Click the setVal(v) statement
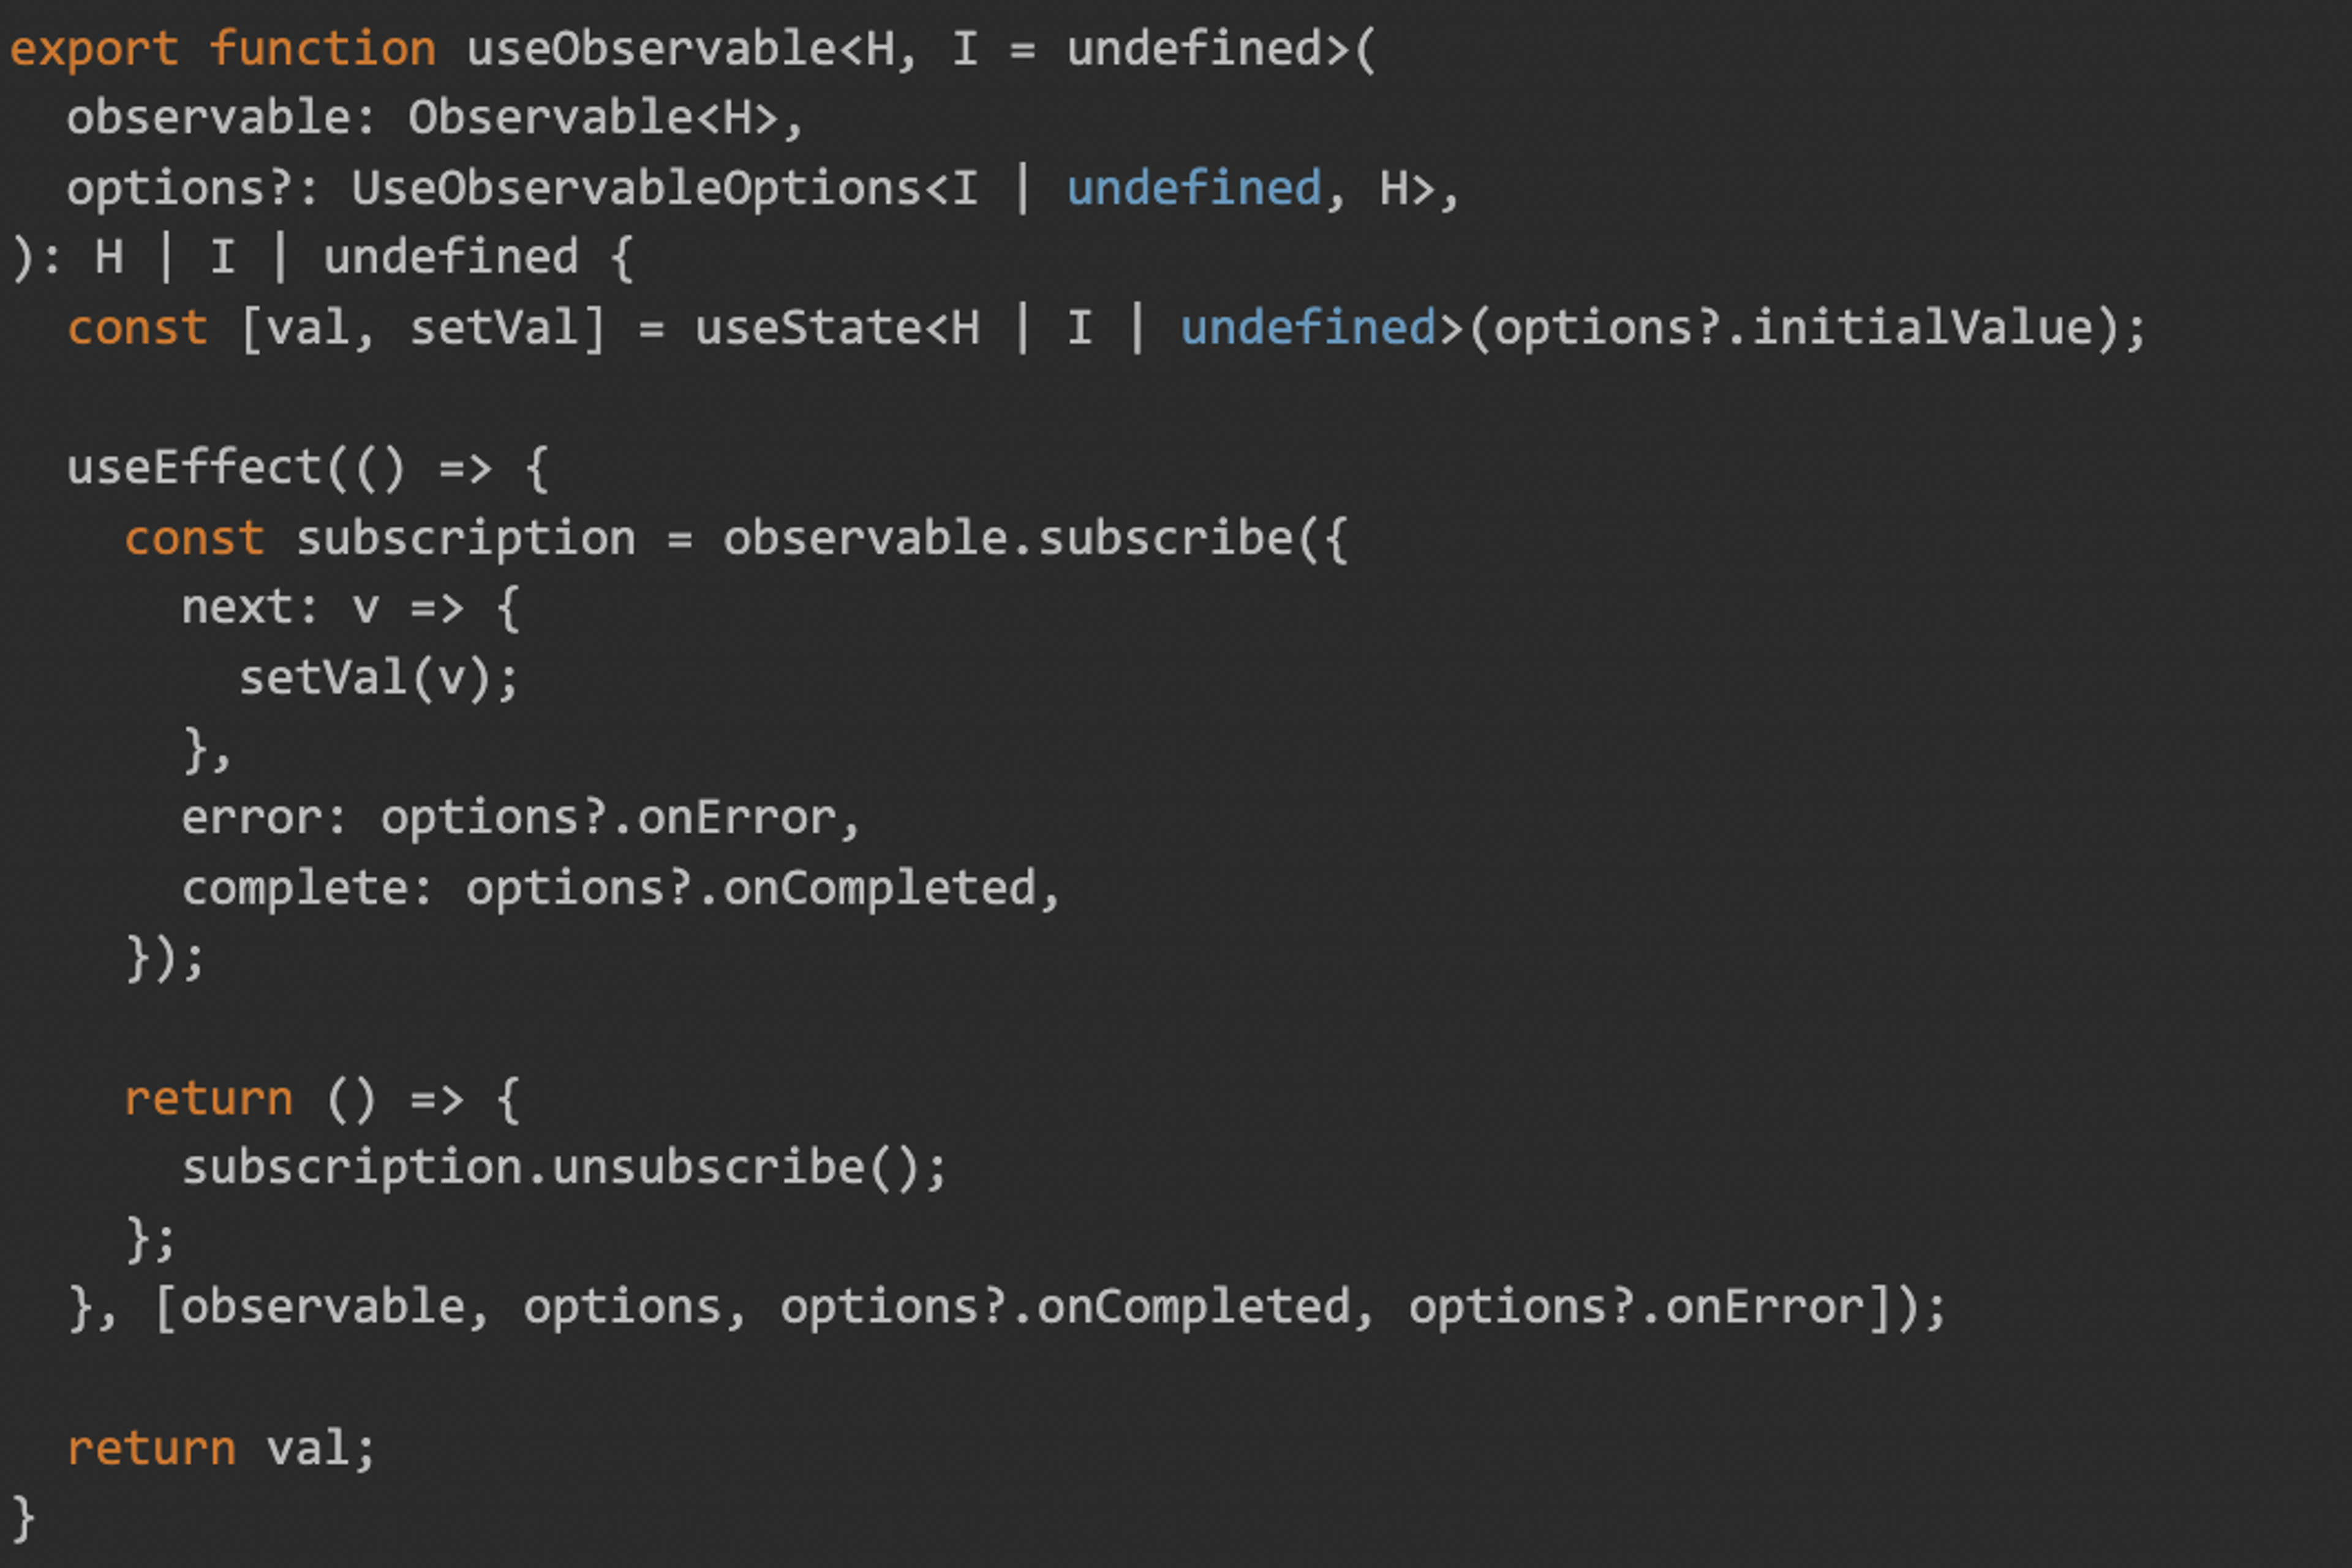This screenshot has width=2352, height=1568. pos(378,678)
